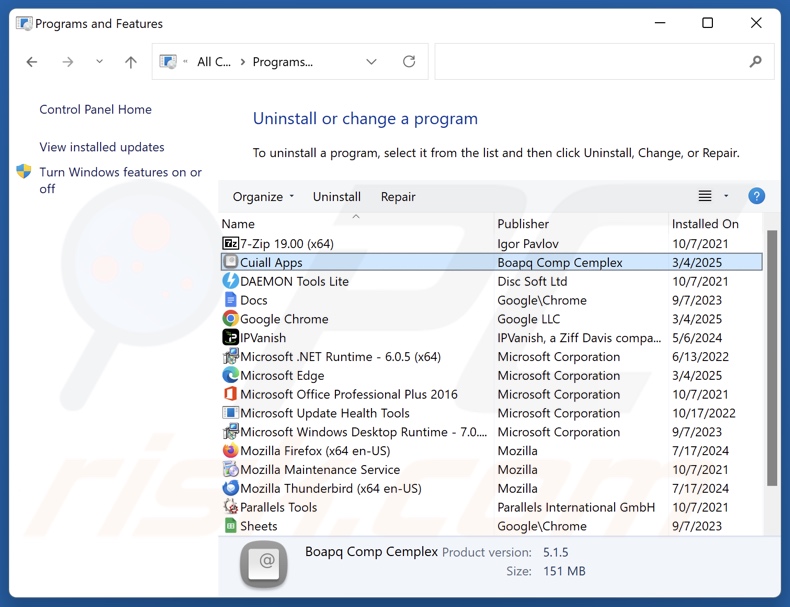Click the DAEMON Tools Lite lightning icon

coord(230,281)
